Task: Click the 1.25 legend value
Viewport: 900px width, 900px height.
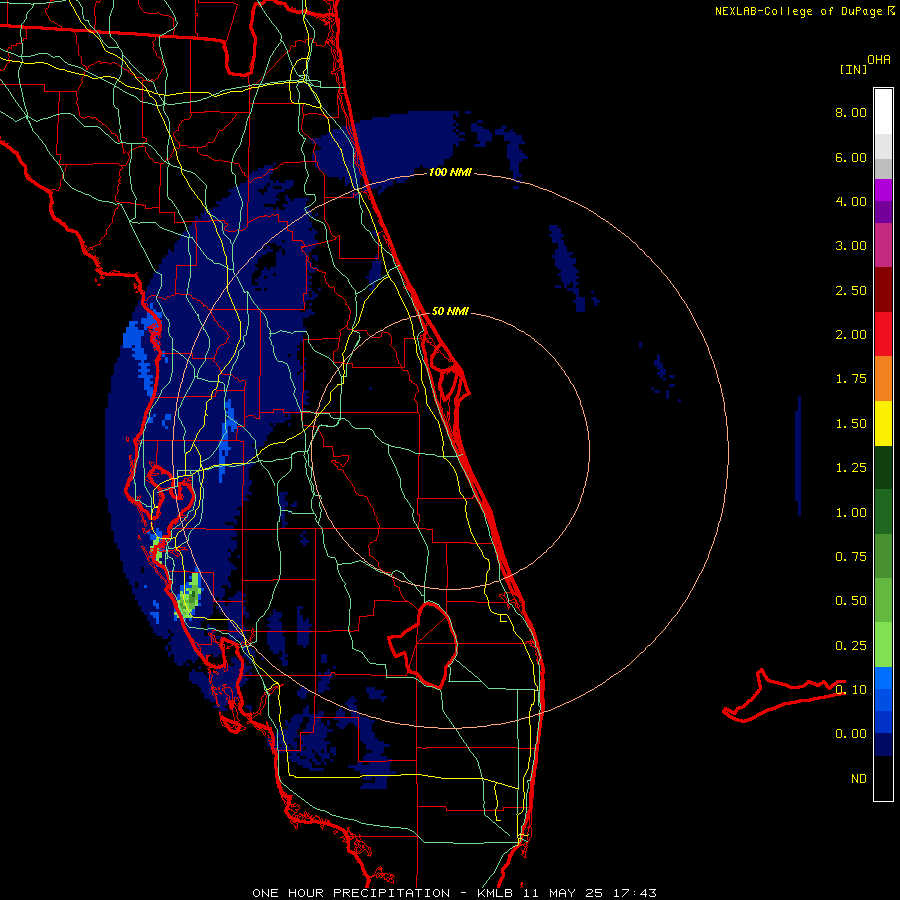Action: (x=851, y=468)
